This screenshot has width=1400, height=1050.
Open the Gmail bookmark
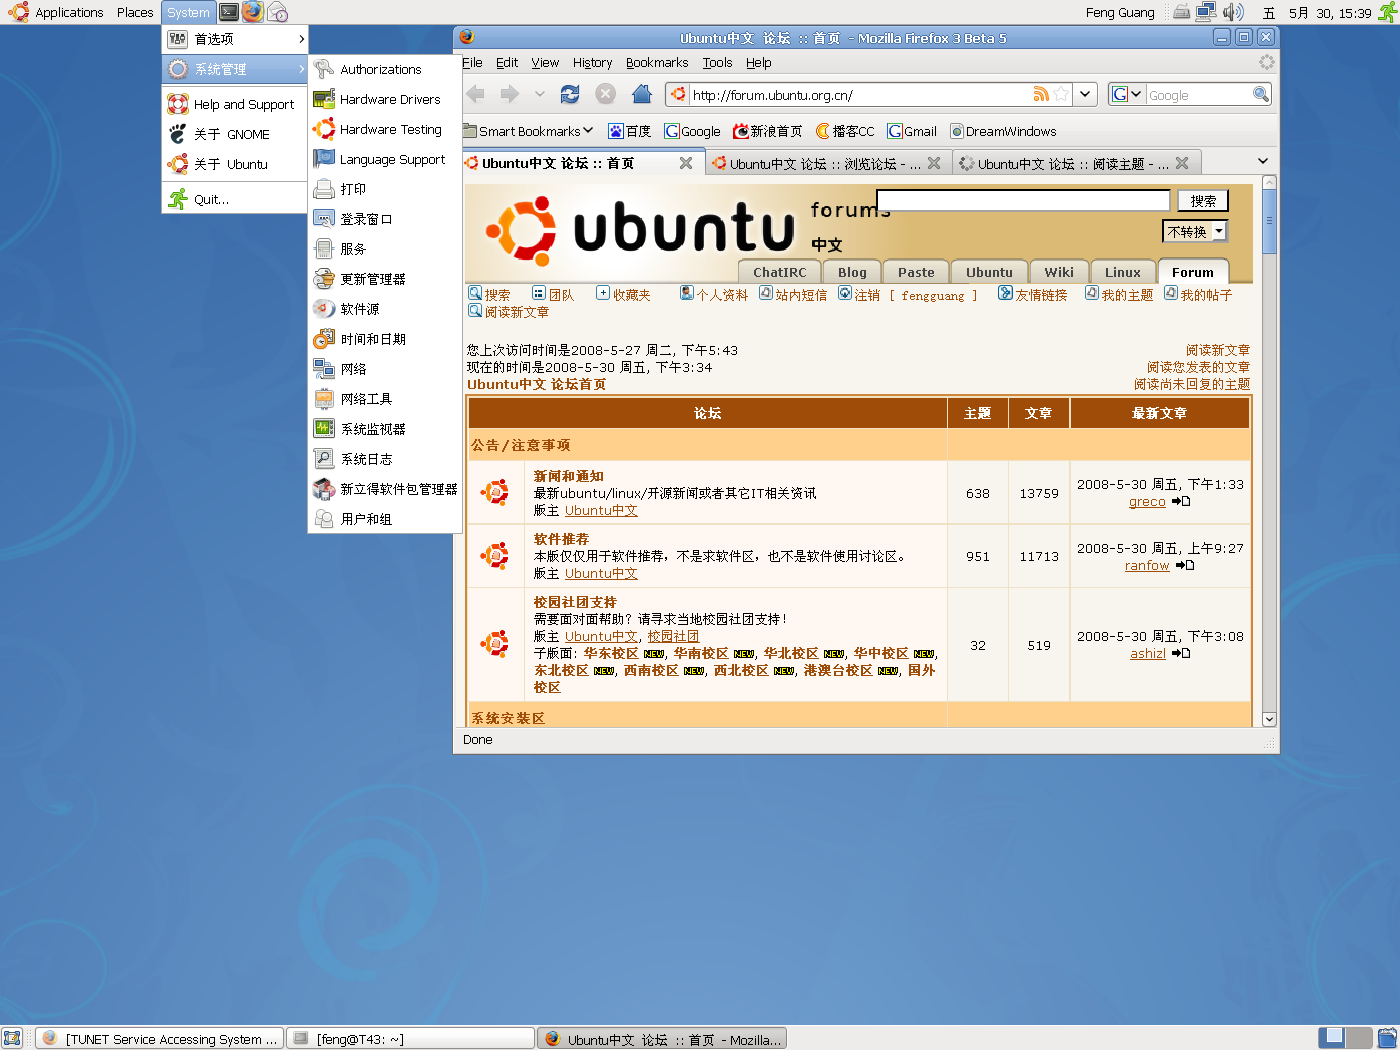[912, 131]
